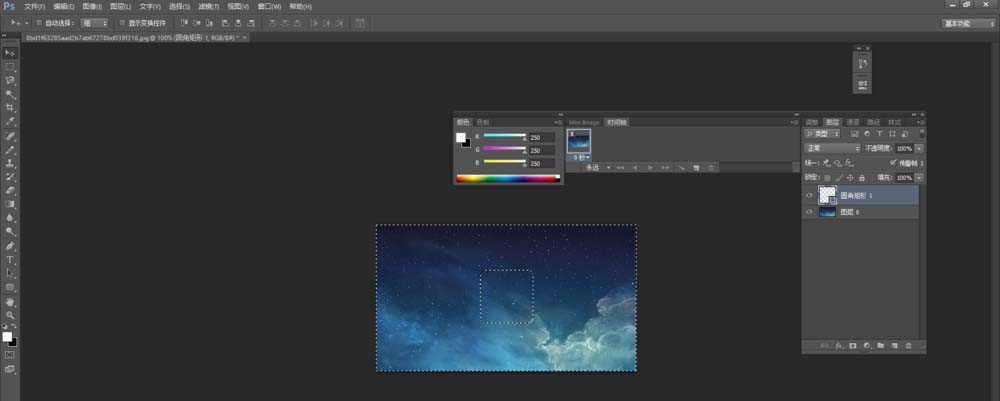Select the Move tool in toolbar
The image size is (1000, 401).
[10, 52]
